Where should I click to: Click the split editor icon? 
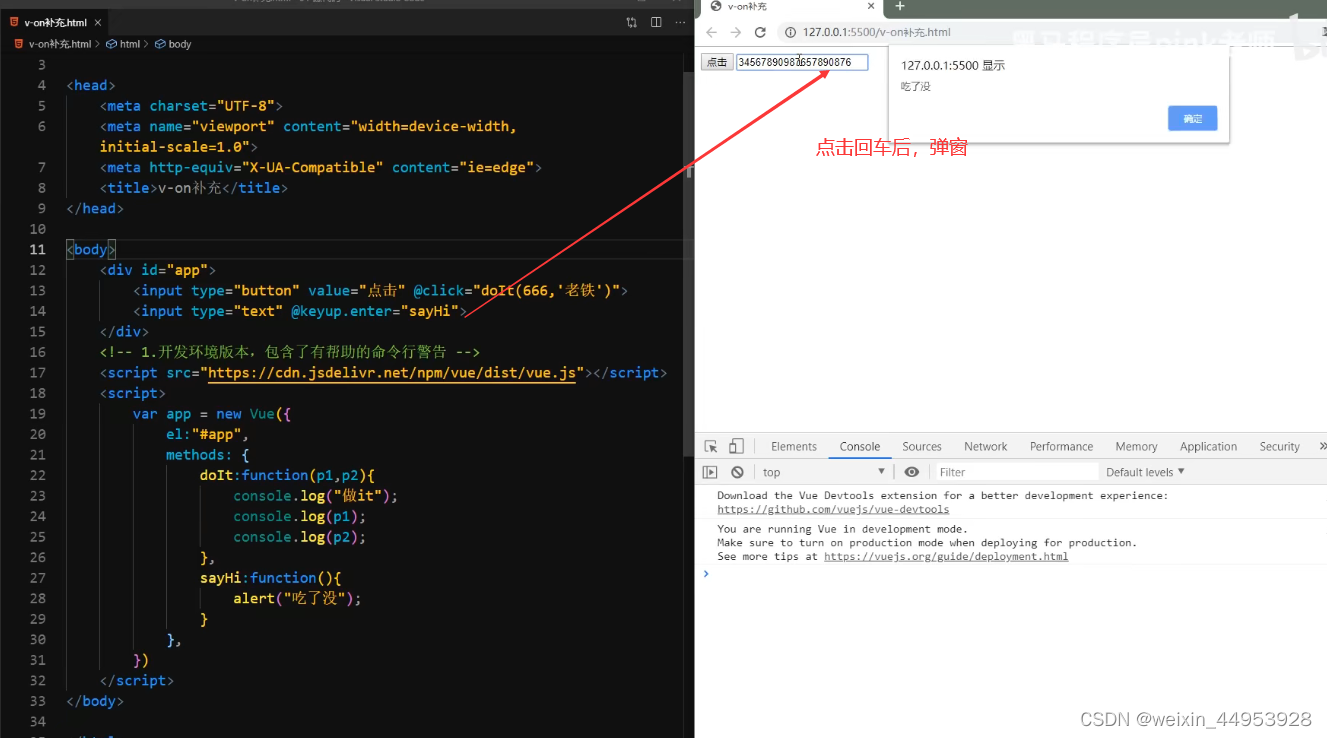pos(656,22)
